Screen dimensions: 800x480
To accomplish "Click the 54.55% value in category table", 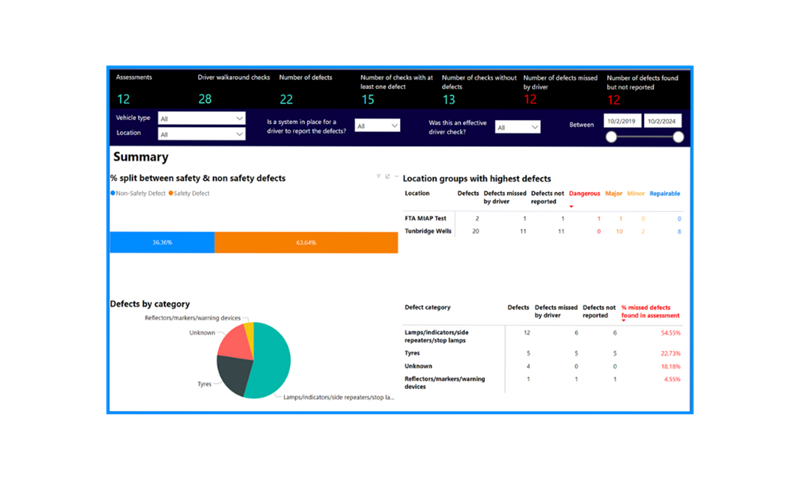I will click(x=670, y=333).
